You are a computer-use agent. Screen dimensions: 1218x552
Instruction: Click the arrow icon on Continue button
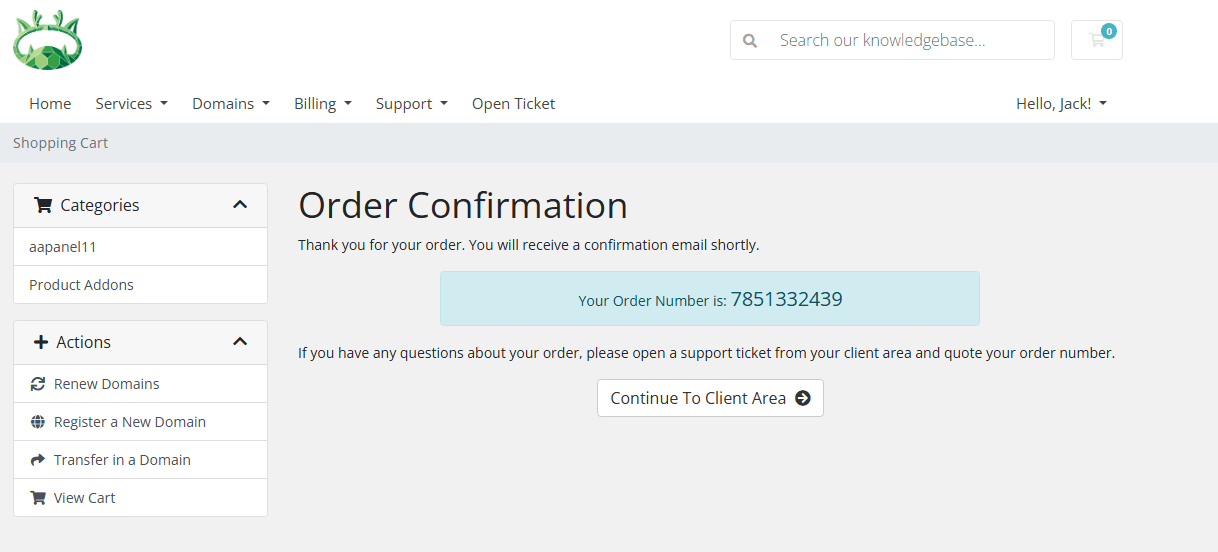[x=802, y=398]
